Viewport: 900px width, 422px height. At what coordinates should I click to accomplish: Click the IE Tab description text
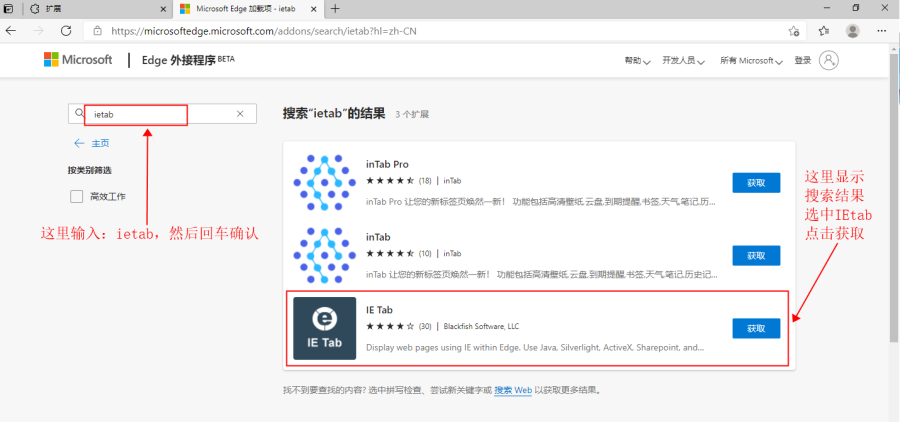[535, 347]
